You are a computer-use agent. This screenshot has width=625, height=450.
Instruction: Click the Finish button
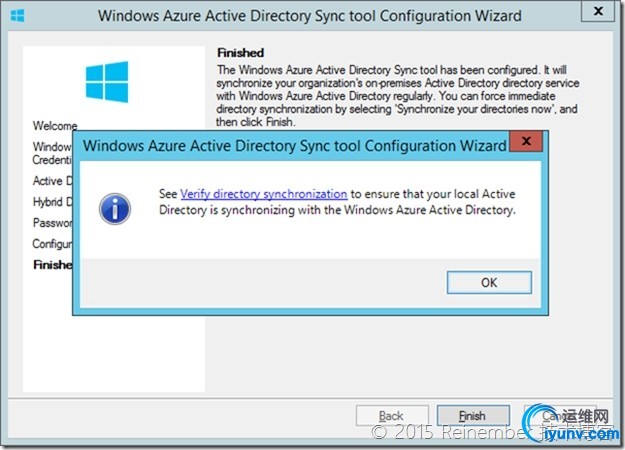point(473,416)
